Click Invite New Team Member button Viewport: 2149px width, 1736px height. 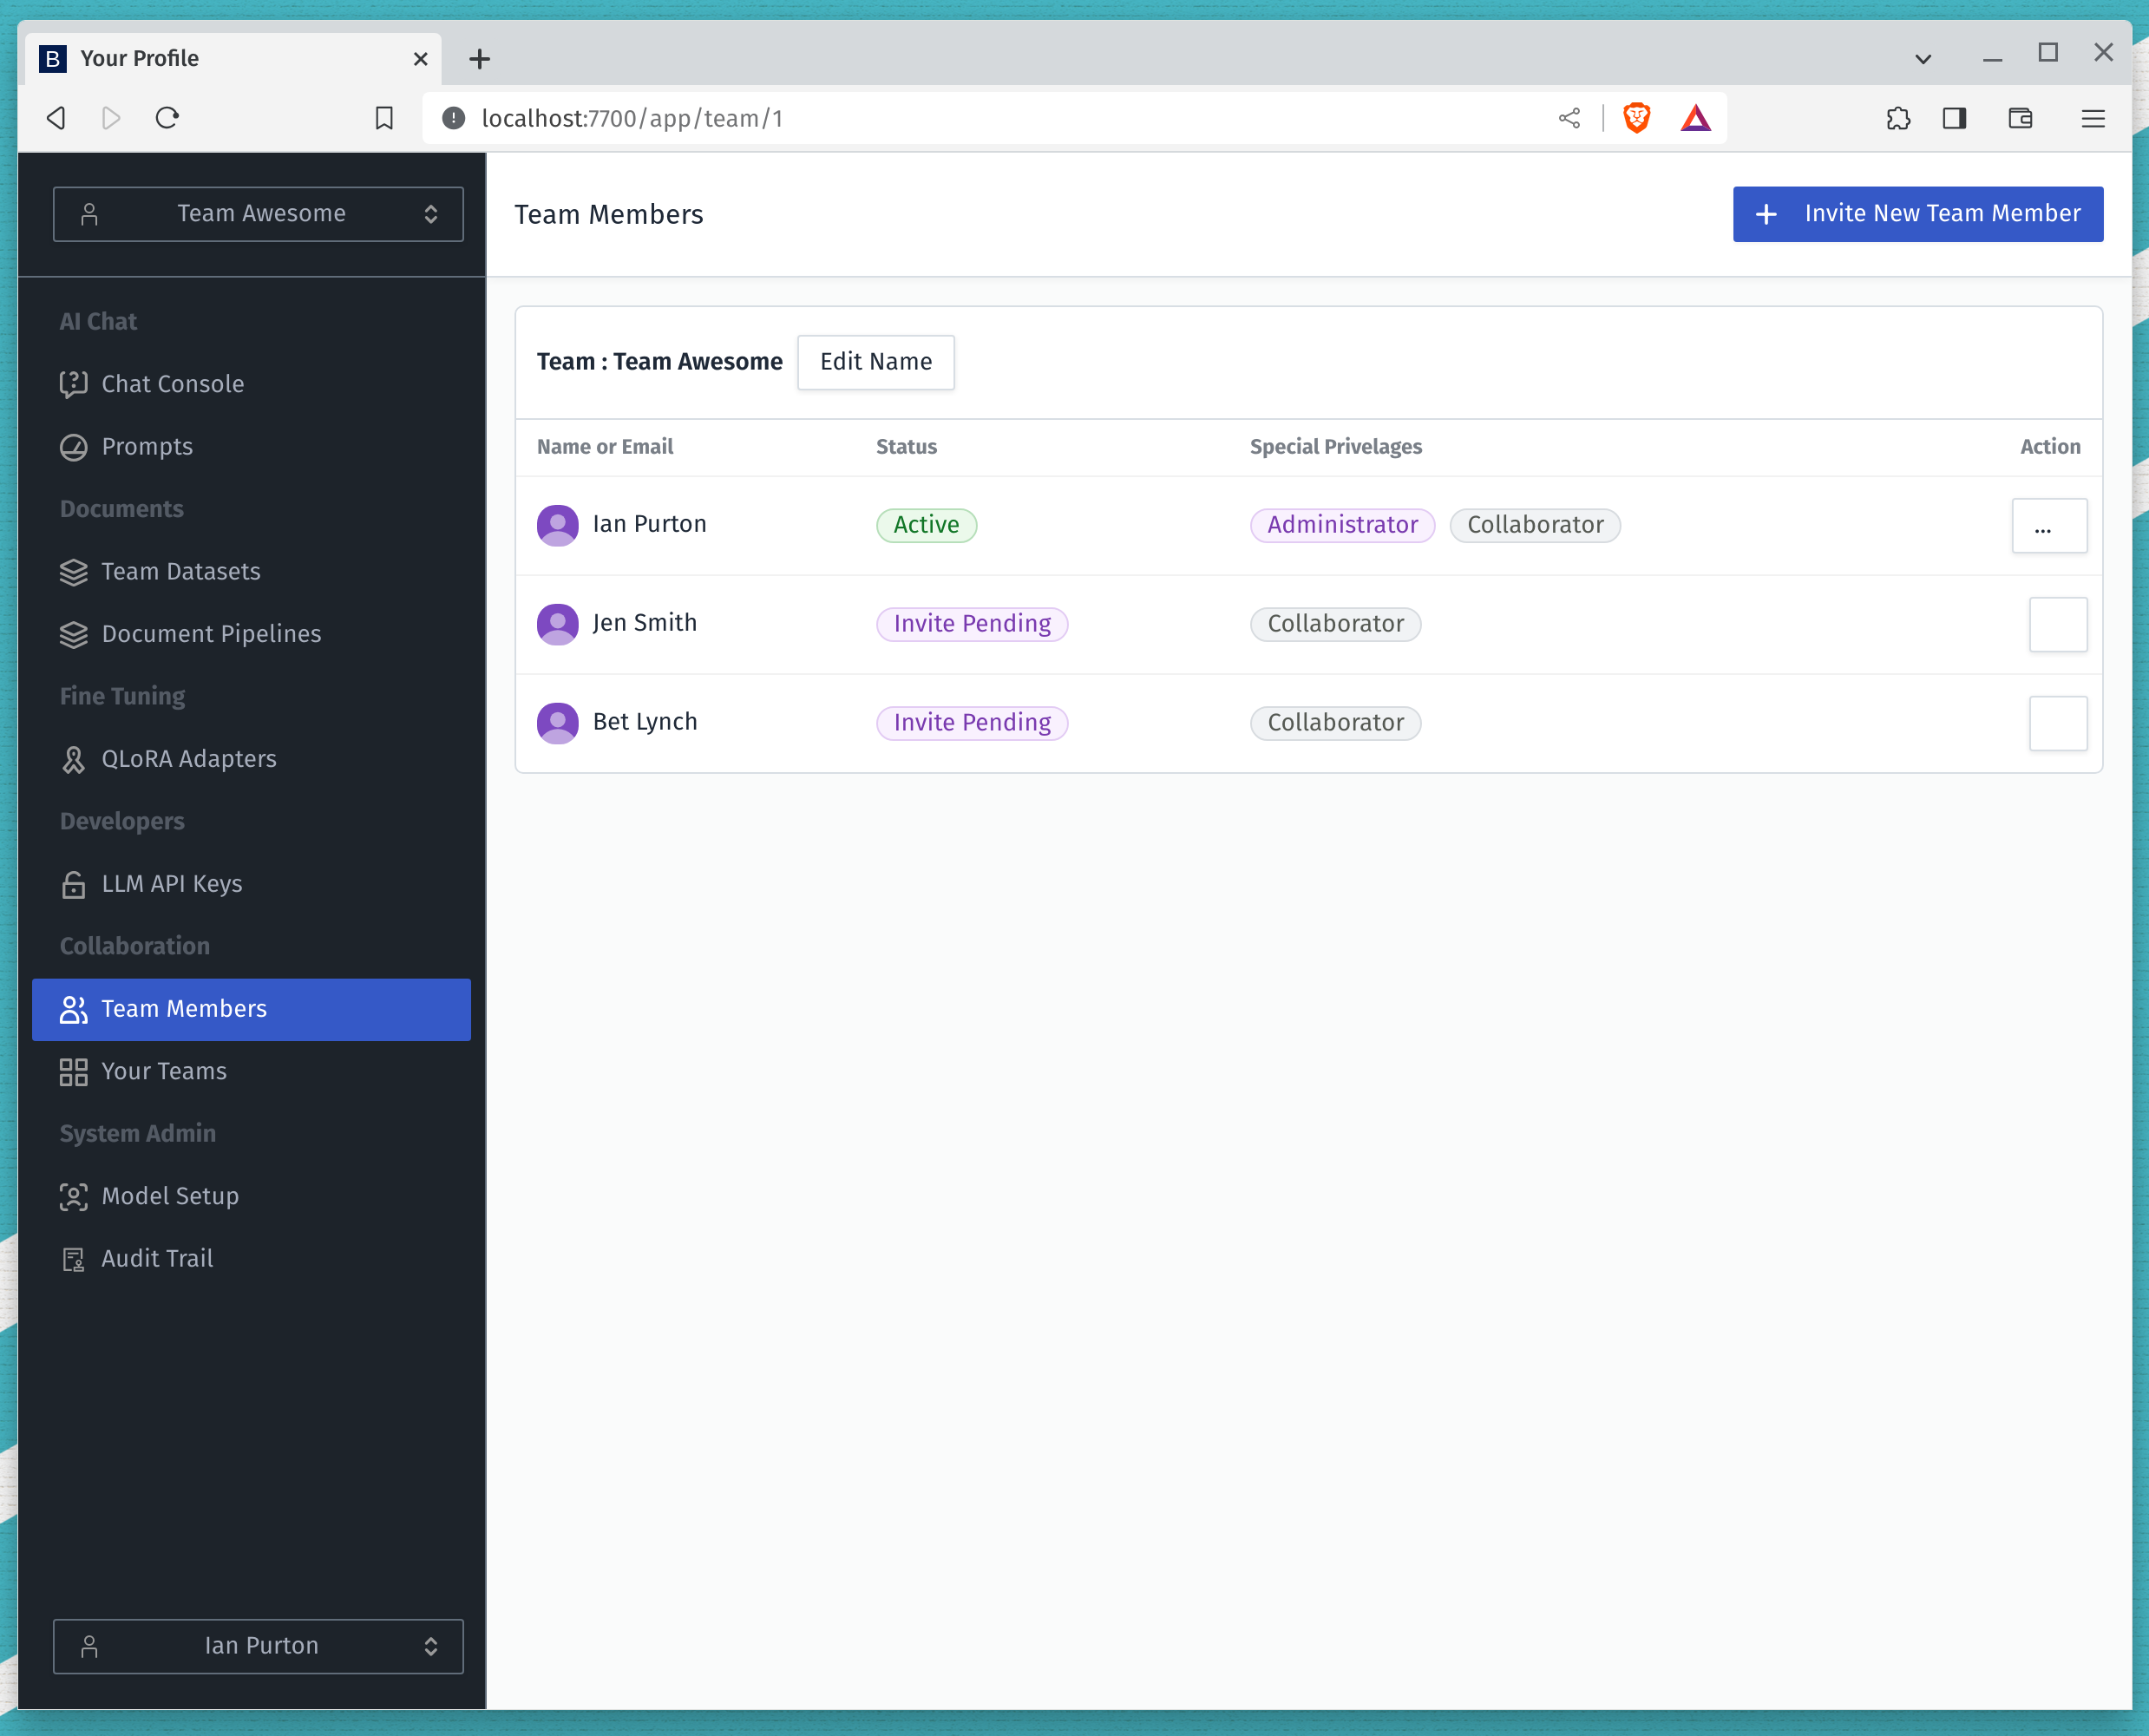[x=1919, y=213]
